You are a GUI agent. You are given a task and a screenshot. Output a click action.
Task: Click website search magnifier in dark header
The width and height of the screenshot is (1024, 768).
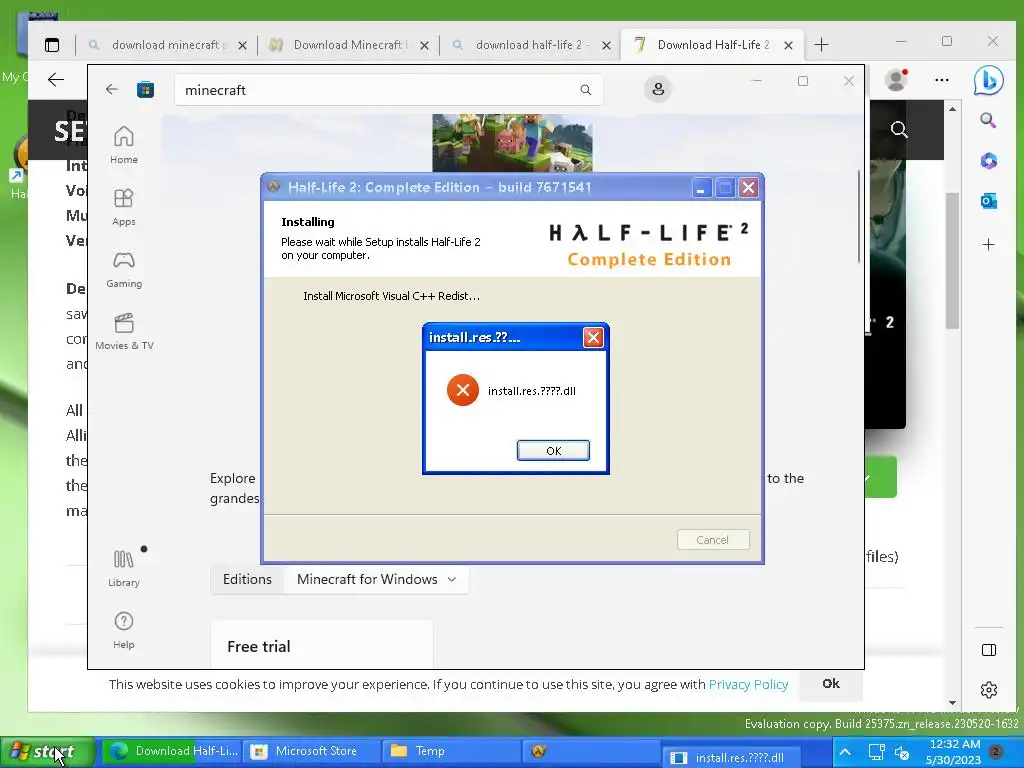click(x=899, y=129)
